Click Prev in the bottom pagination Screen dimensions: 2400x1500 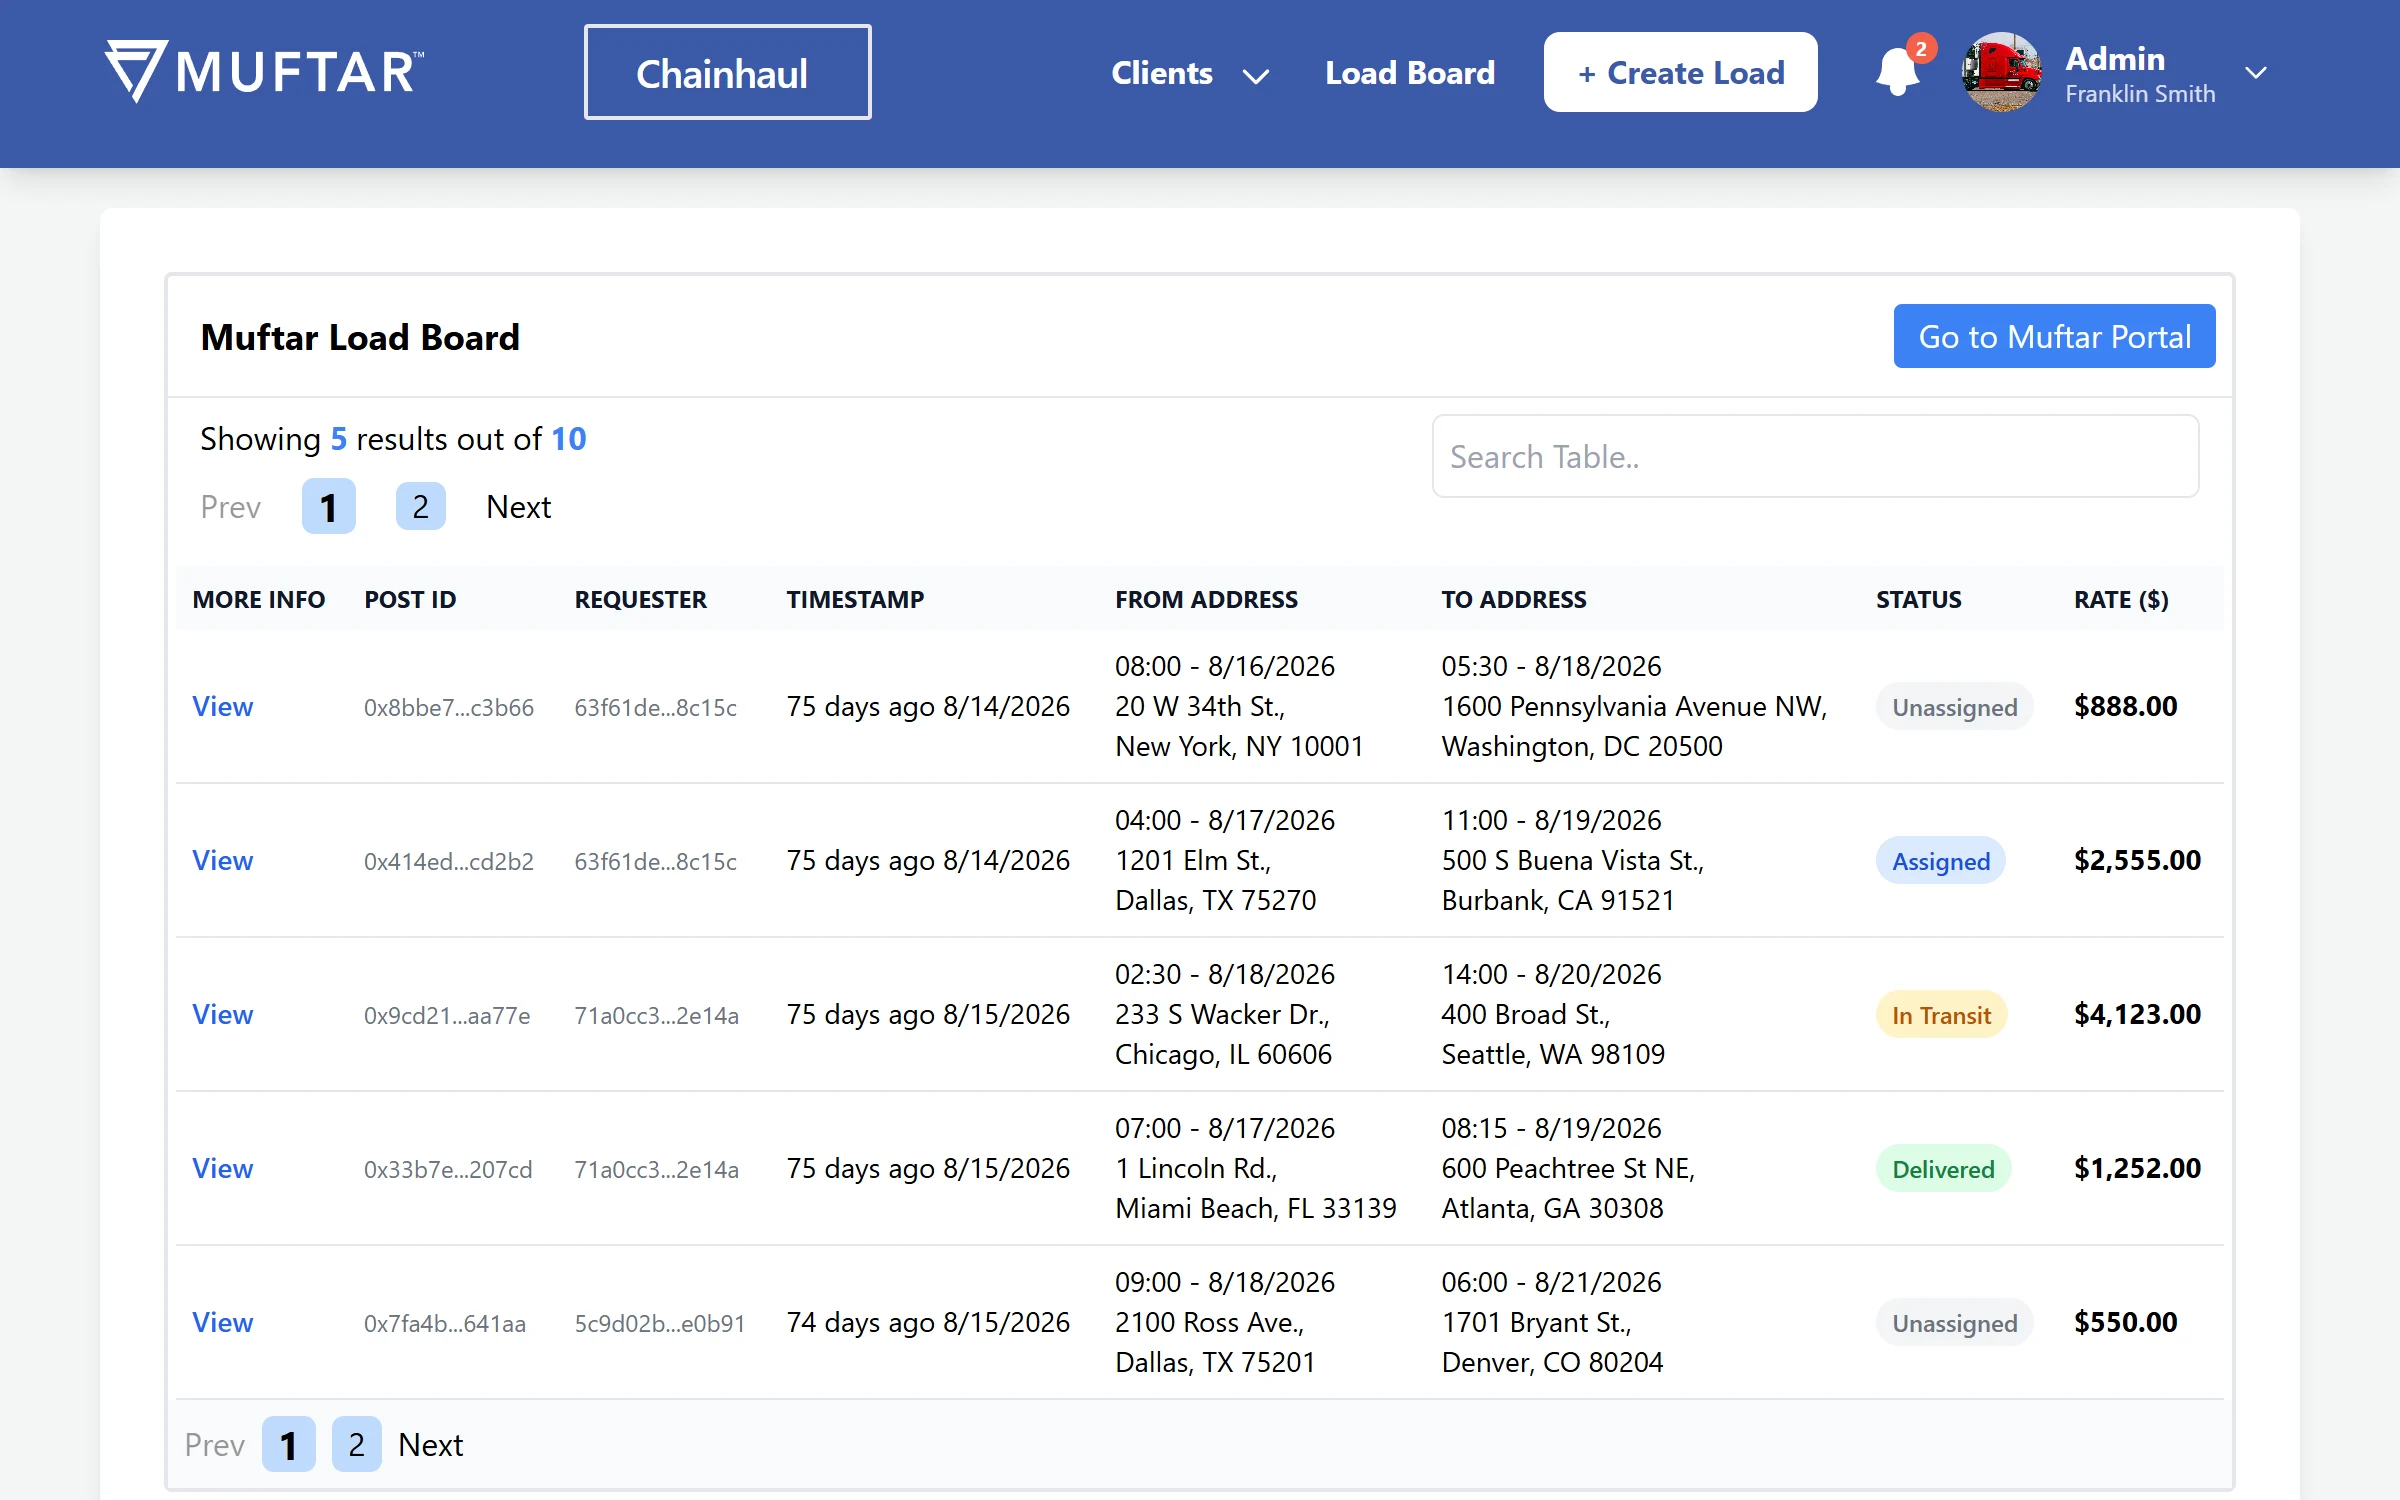[214, 1445]
